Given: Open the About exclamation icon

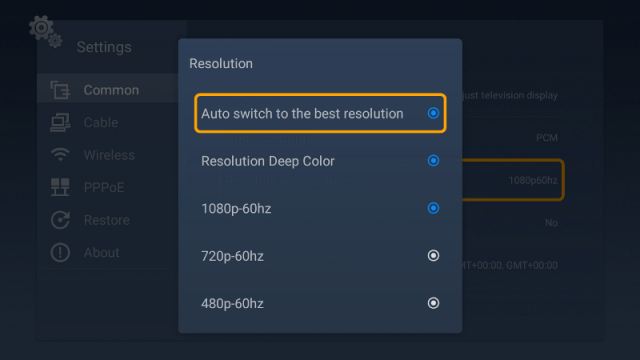Looking at the screenshot, I should (60, 252).
